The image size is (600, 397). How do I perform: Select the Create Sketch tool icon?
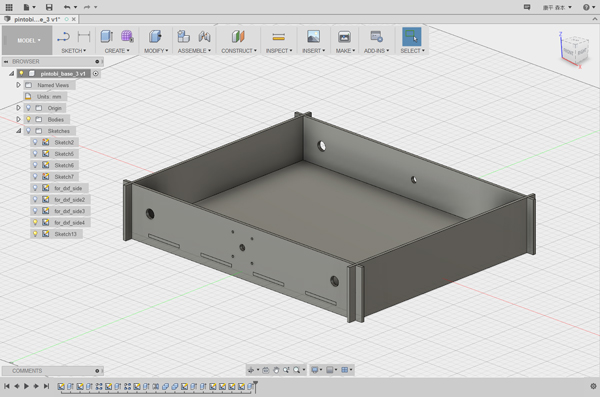(x=64, y=37)
